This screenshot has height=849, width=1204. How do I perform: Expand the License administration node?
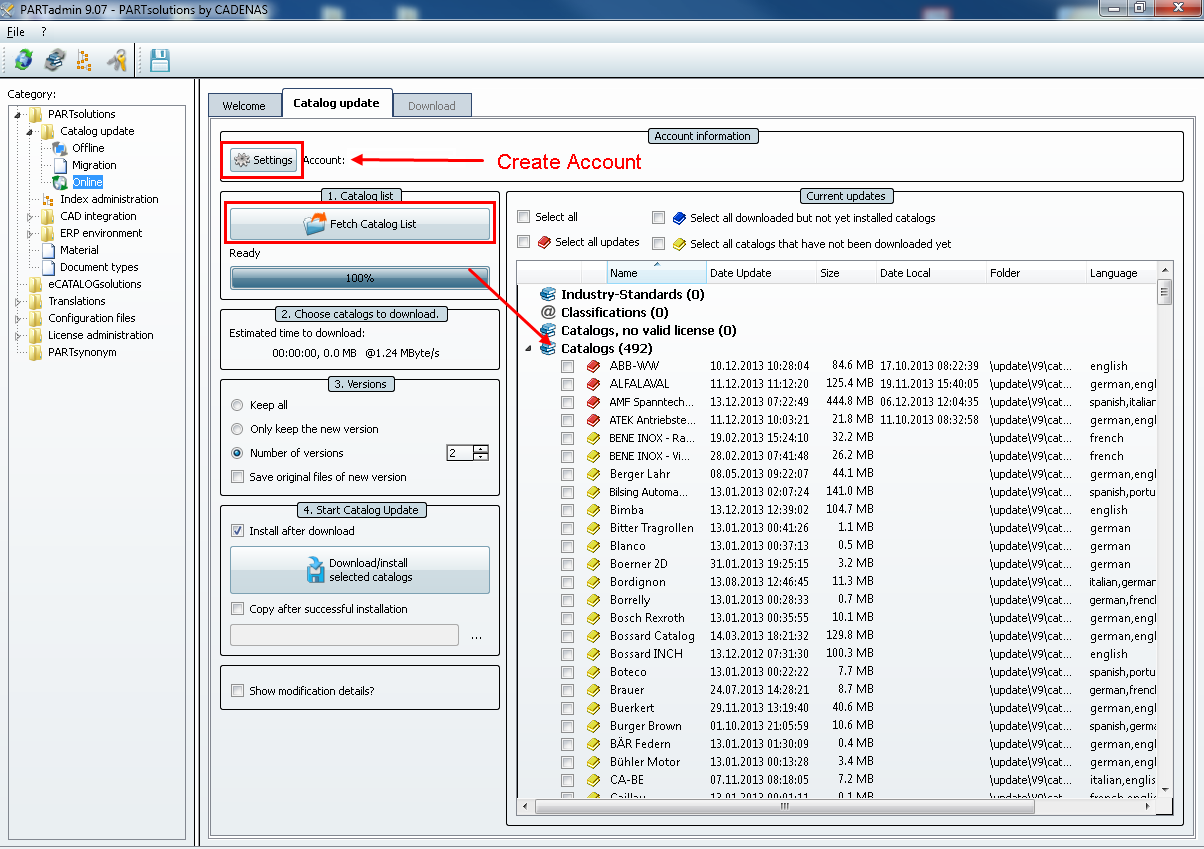pos(18,335)
